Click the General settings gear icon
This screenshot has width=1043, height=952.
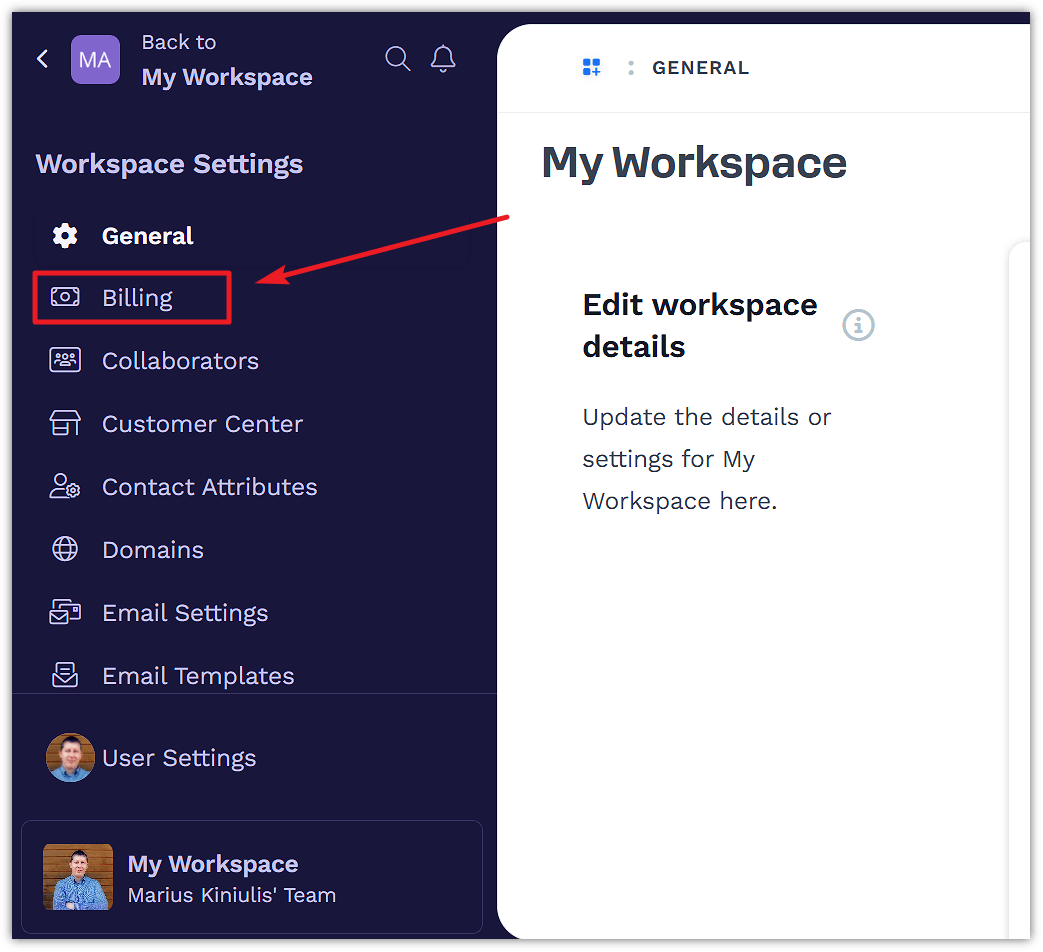[x=64, y=235]
